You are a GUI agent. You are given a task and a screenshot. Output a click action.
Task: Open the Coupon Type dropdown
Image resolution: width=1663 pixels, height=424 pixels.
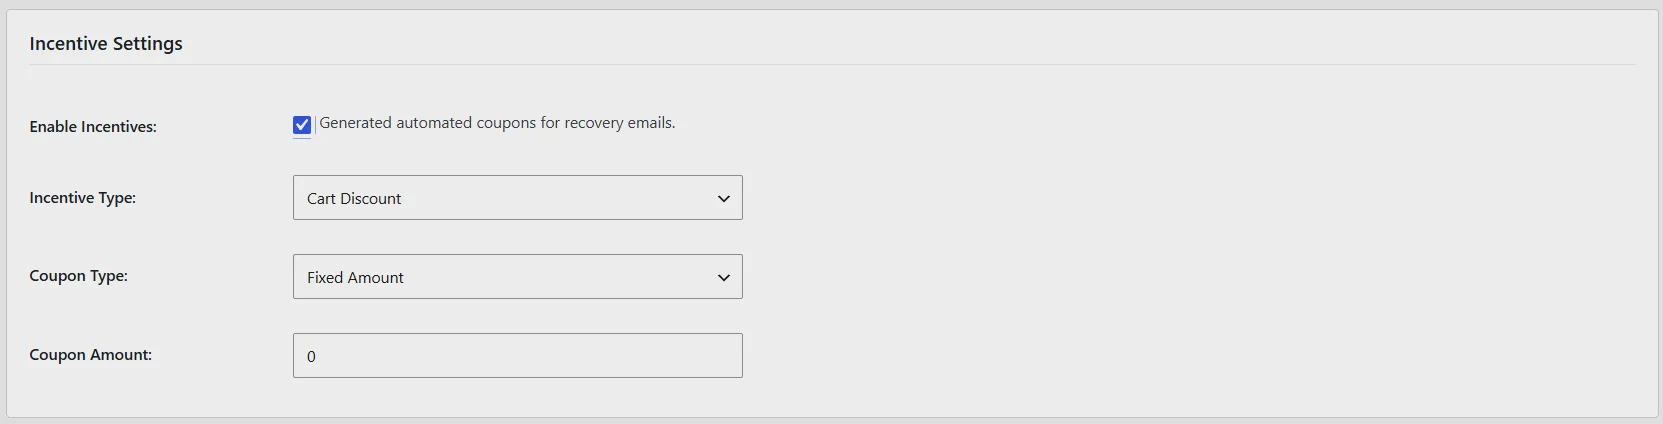pos(518,277)
